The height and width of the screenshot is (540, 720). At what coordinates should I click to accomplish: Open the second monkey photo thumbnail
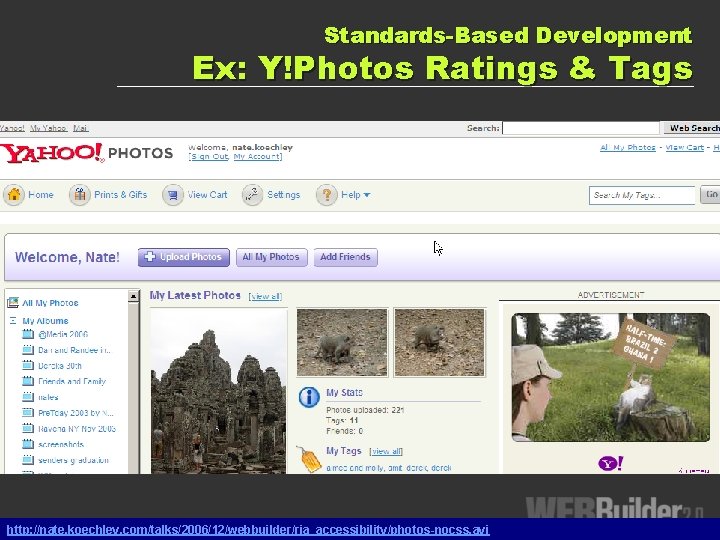coord(439,342)
